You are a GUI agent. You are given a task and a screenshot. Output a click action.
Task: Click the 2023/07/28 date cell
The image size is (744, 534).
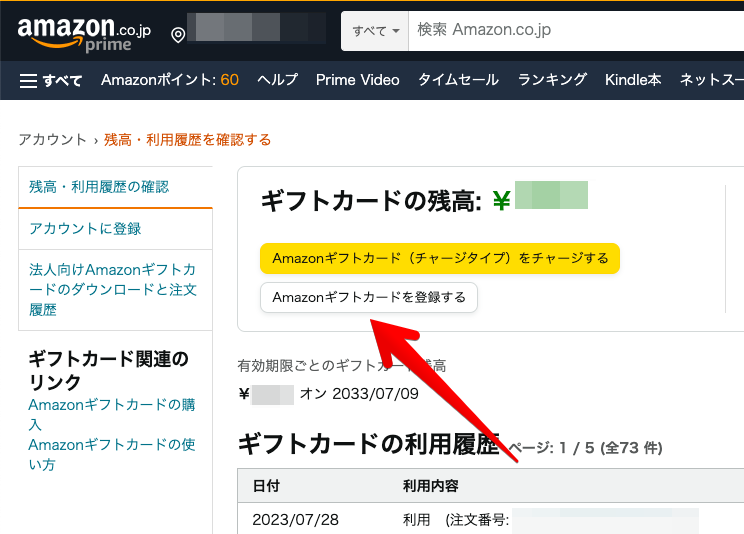point(296,520)
